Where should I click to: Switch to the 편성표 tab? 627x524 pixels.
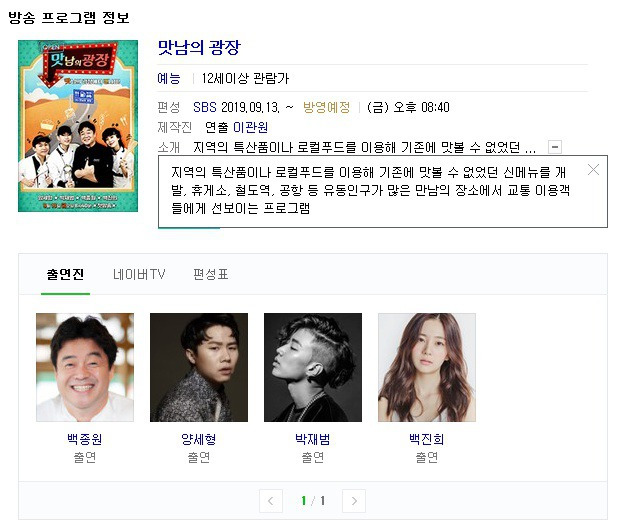point(211,274)
